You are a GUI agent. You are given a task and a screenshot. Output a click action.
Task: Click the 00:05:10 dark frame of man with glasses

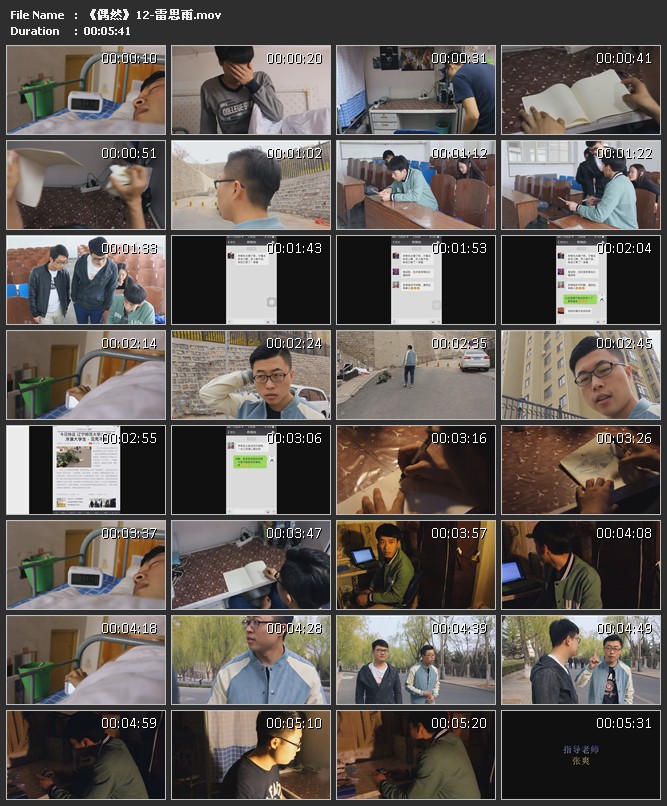pos(251,755)
